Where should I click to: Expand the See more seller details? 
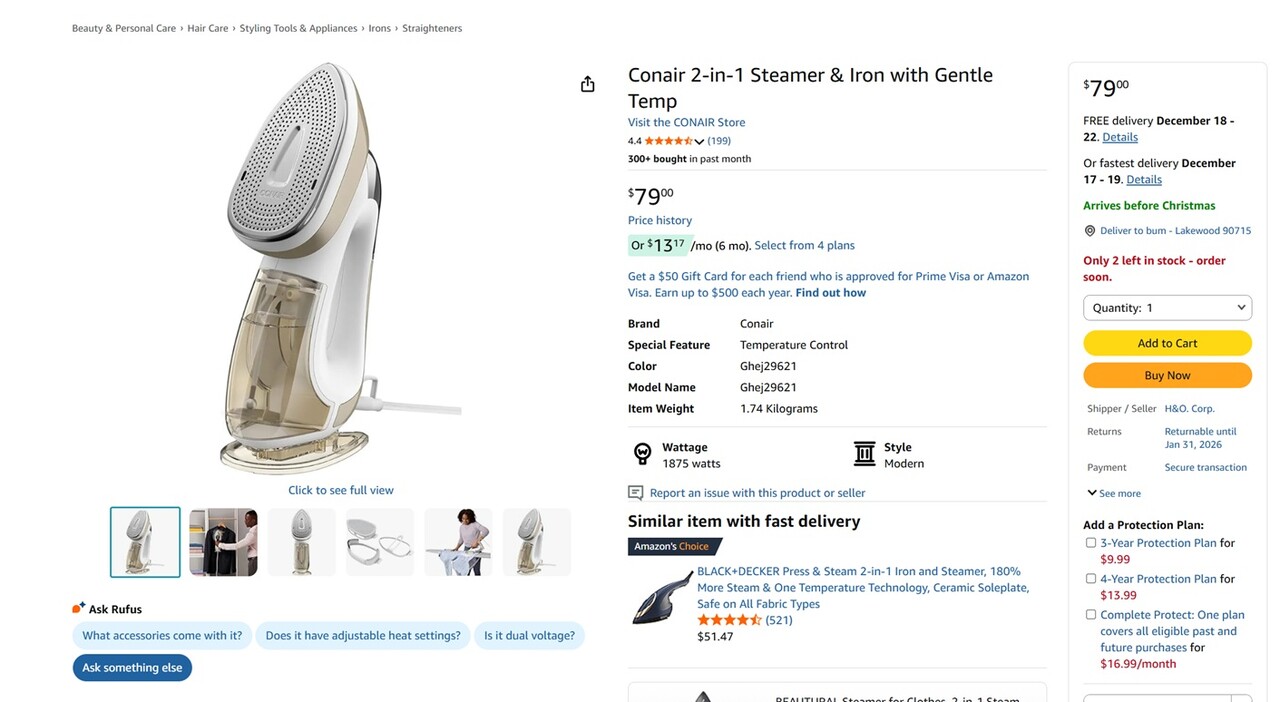(1114, 493)
